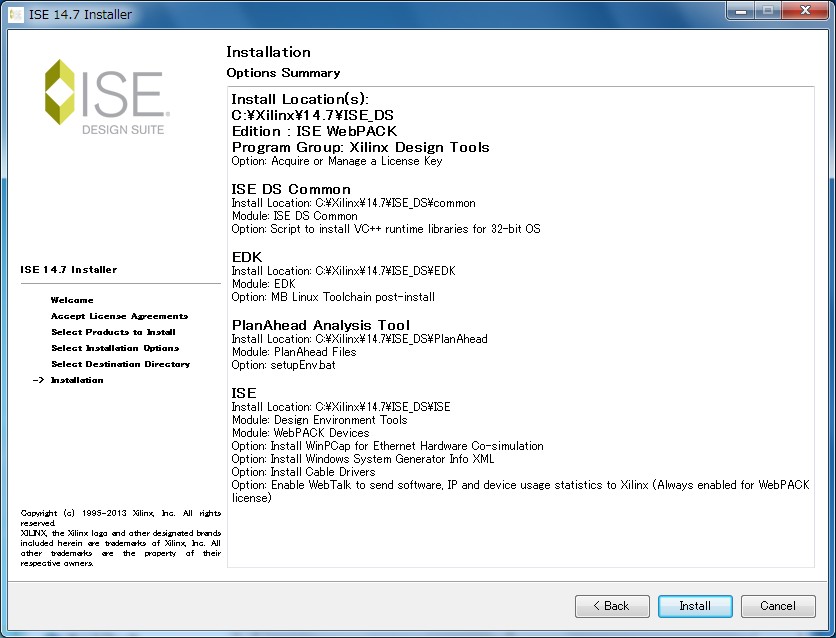This screenshot has height=638, width=836.
Task: Click the Module: ISE DS Common line
Action: [294, 216]
